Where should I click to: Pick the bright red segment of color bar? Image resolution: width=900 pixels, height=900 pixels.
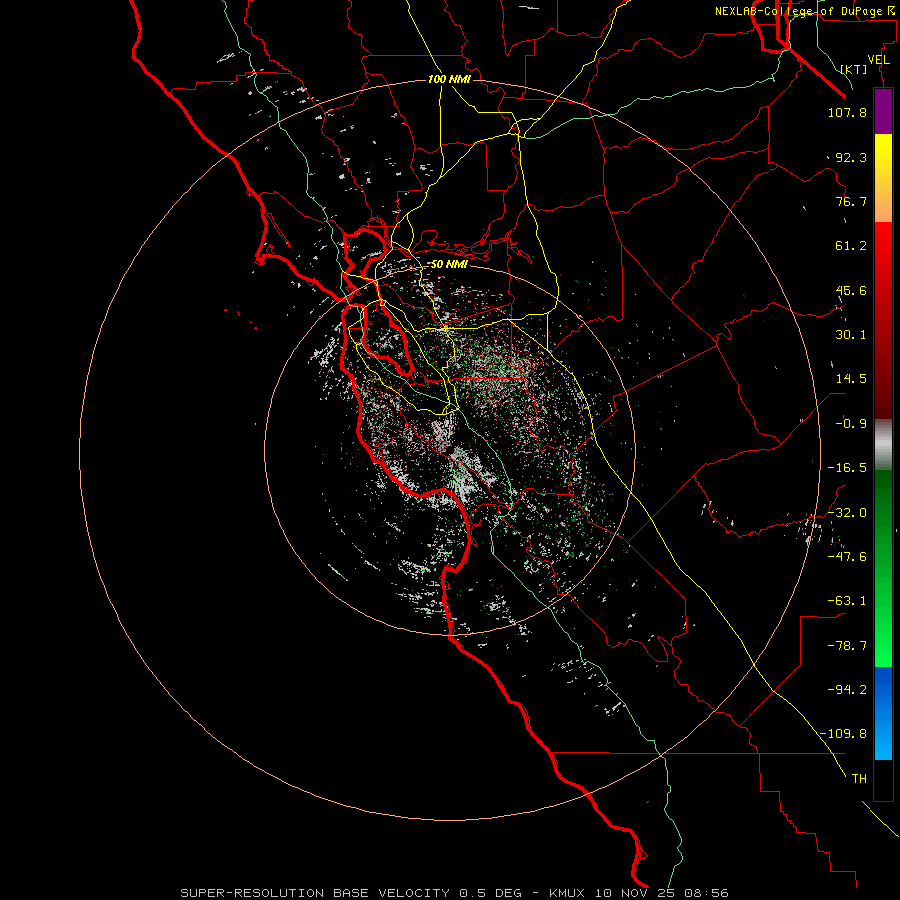click(883, 255)
